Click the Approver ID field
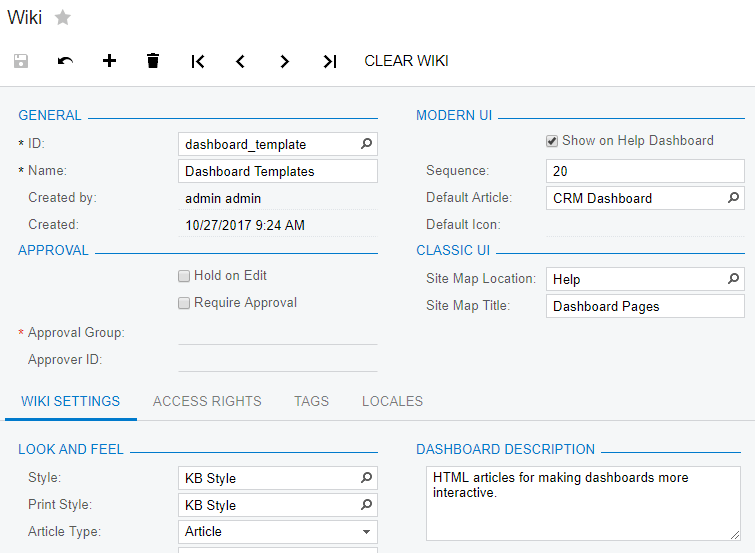 pyautogui.click(x=278, y=360)
